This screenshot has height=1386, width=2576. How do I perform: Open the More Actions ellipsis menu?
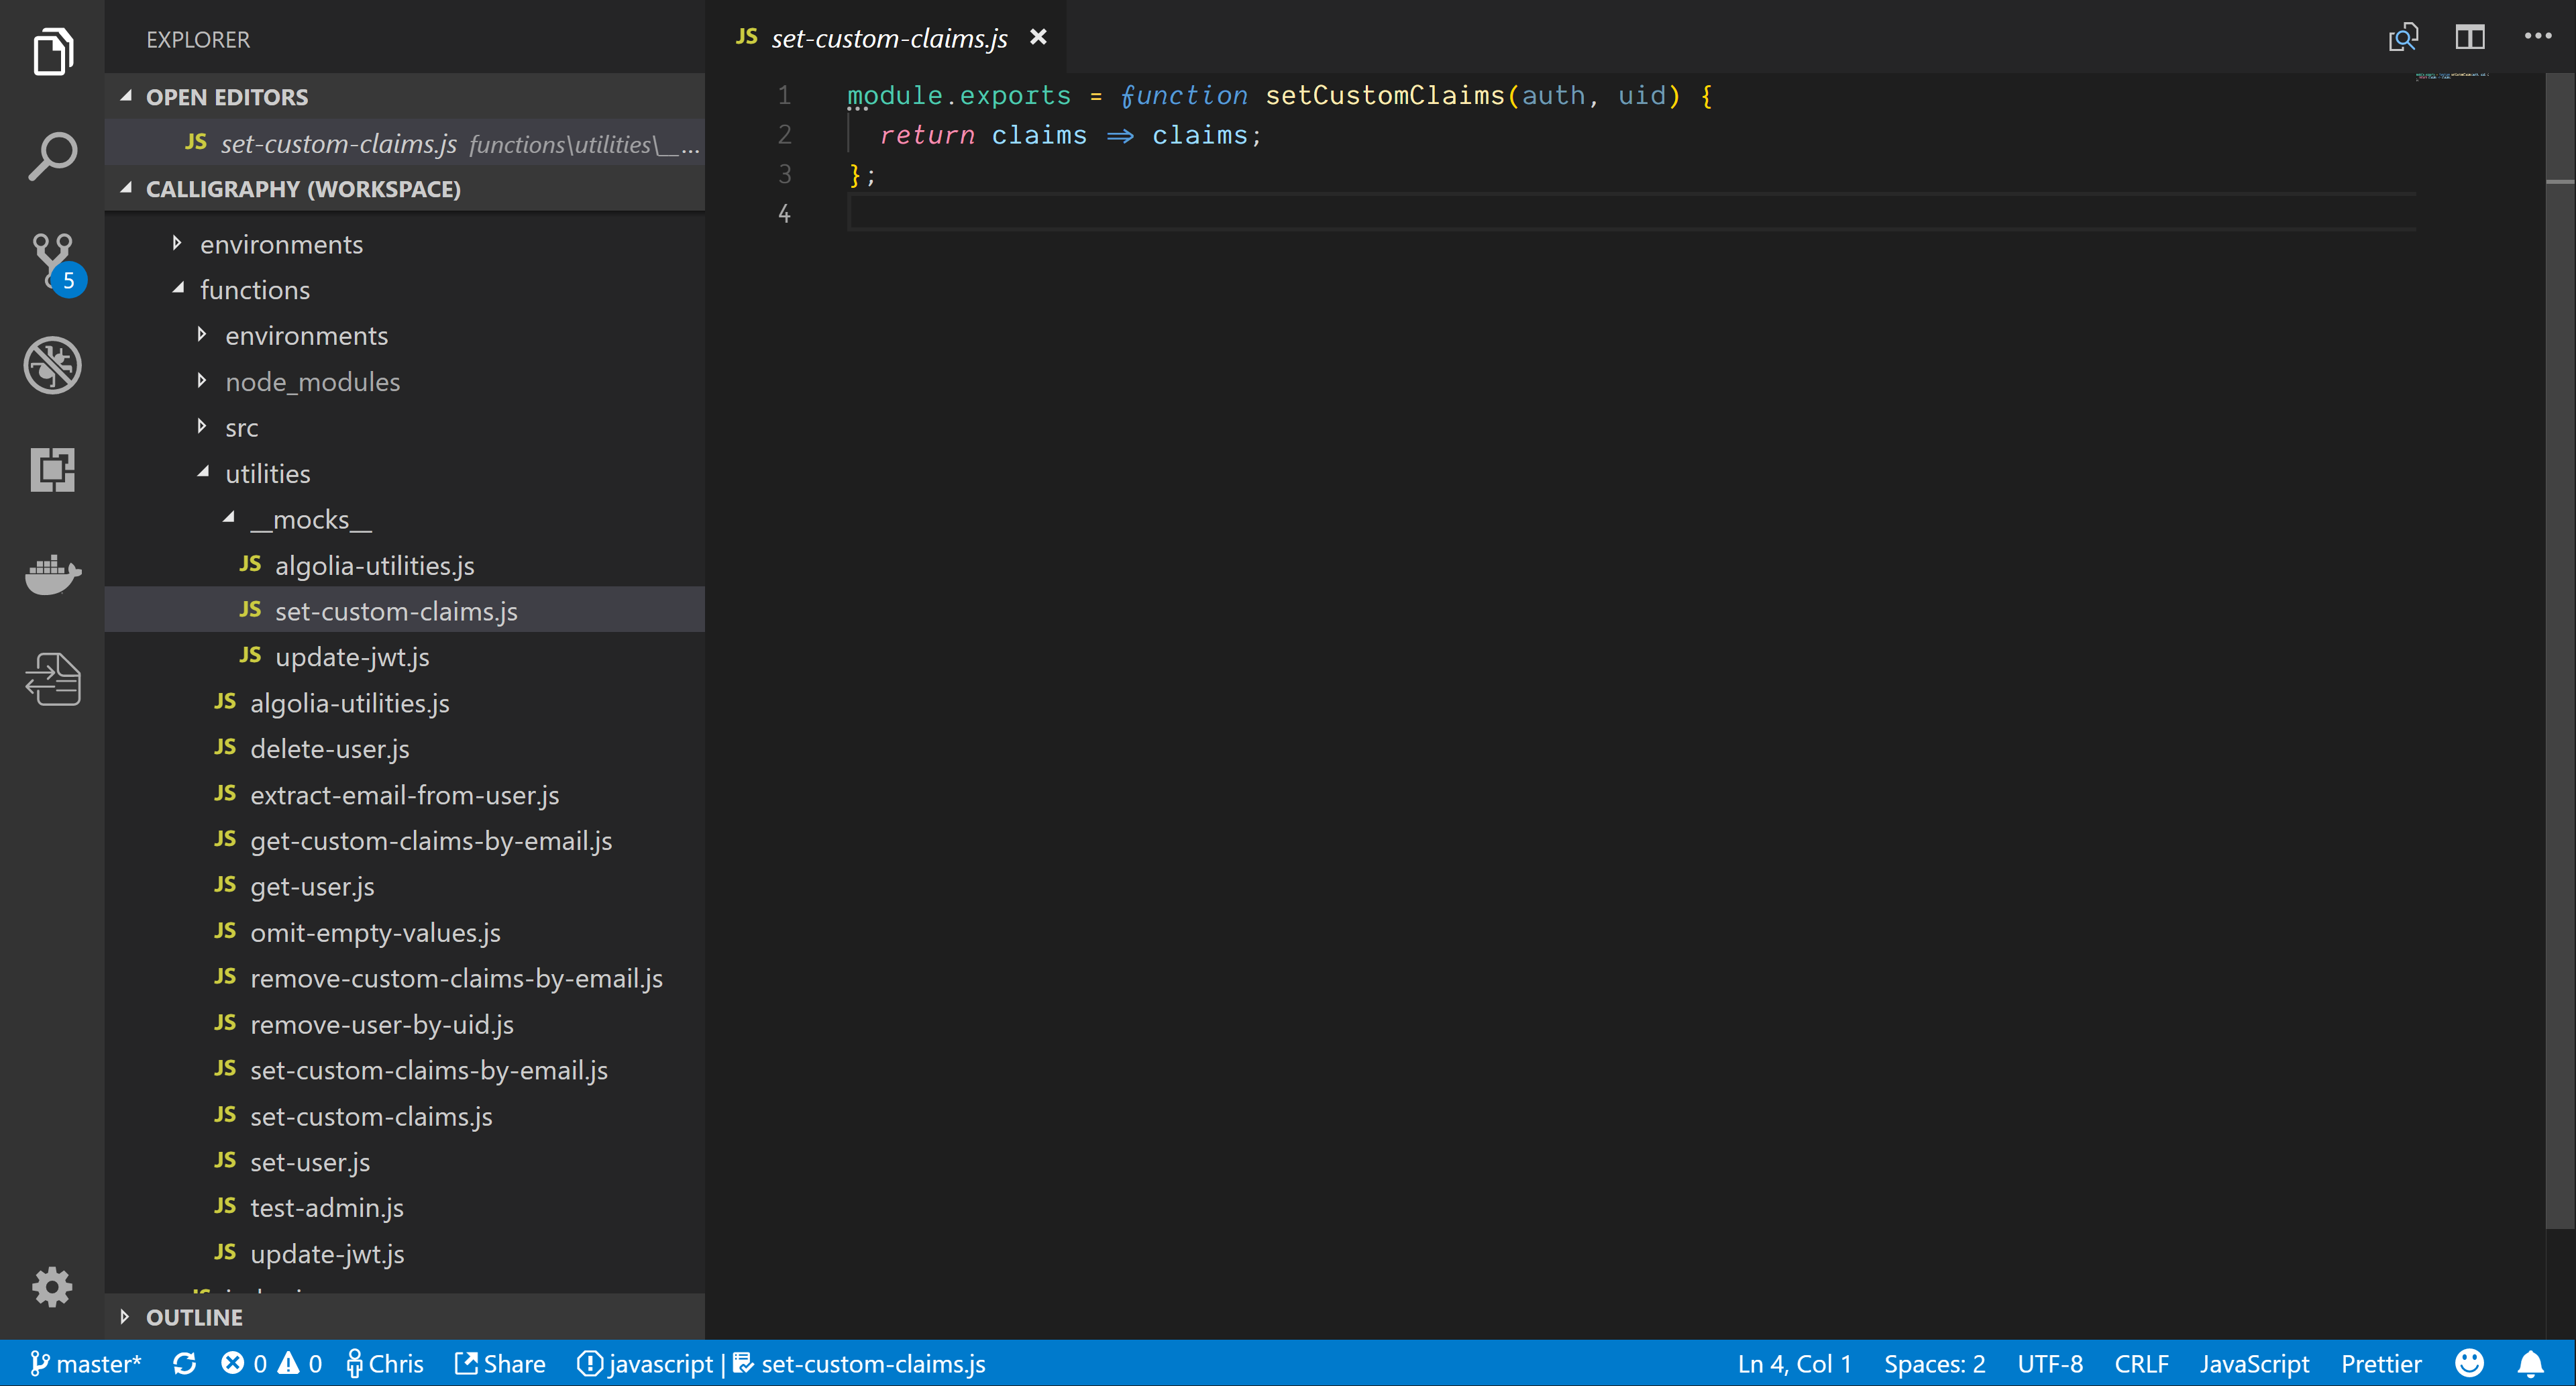click(2537, 37)
